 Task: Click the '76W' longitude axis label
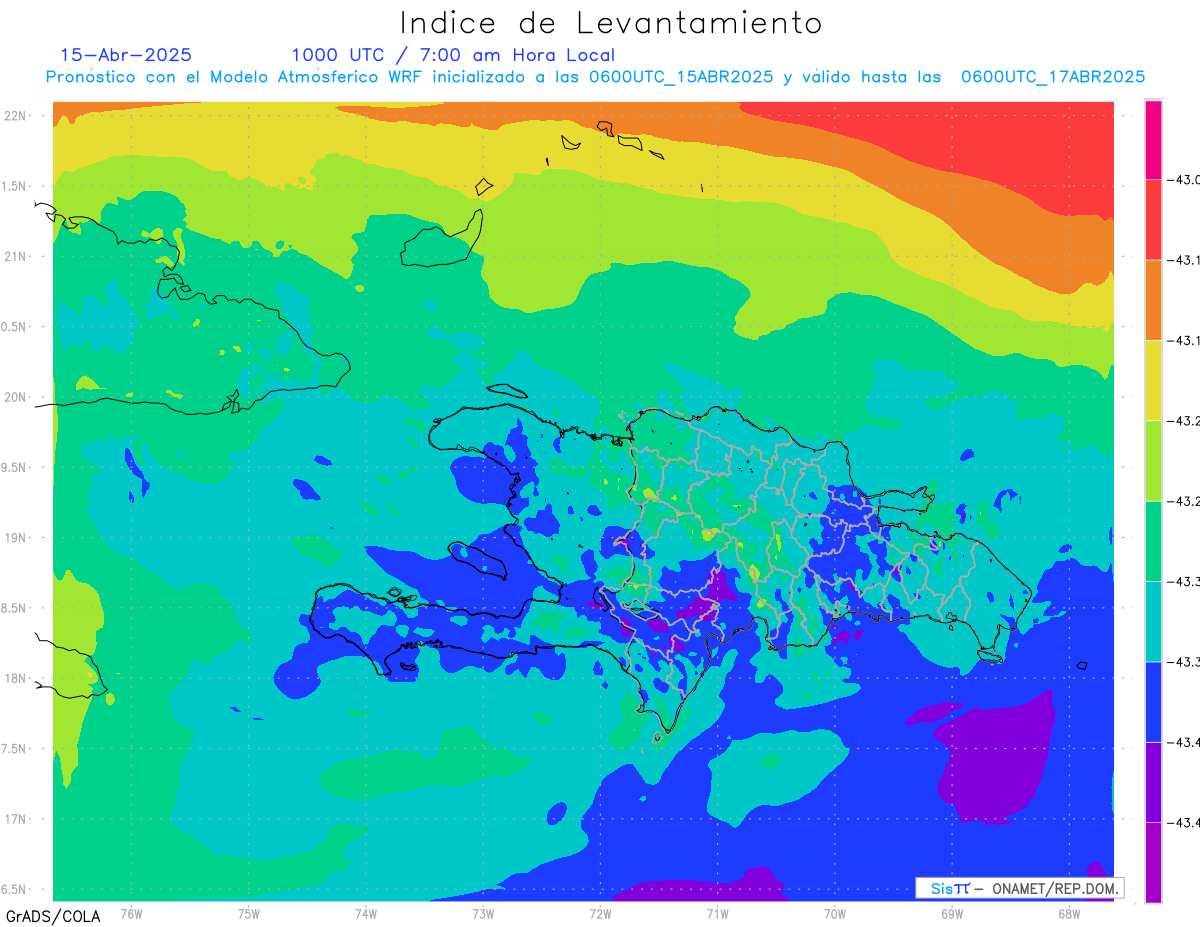tap(132, 913)
